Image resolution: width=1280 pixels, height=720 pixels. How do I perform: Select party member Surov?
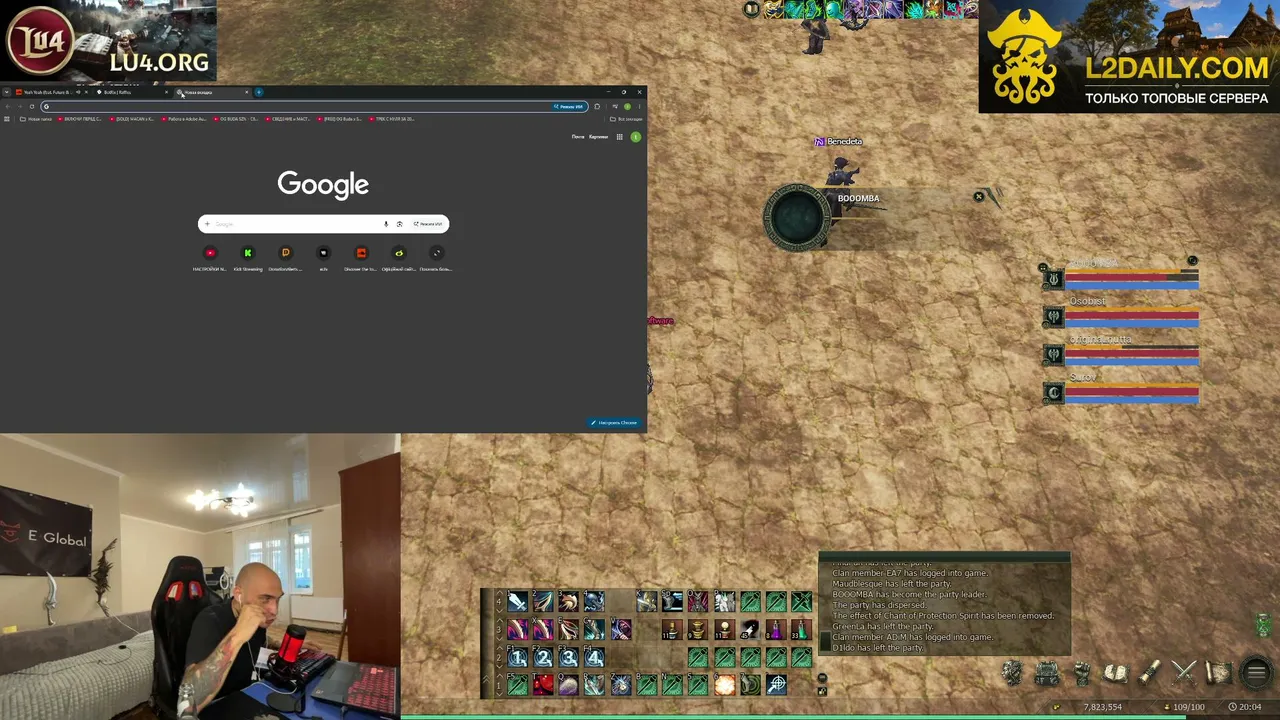1120,388
